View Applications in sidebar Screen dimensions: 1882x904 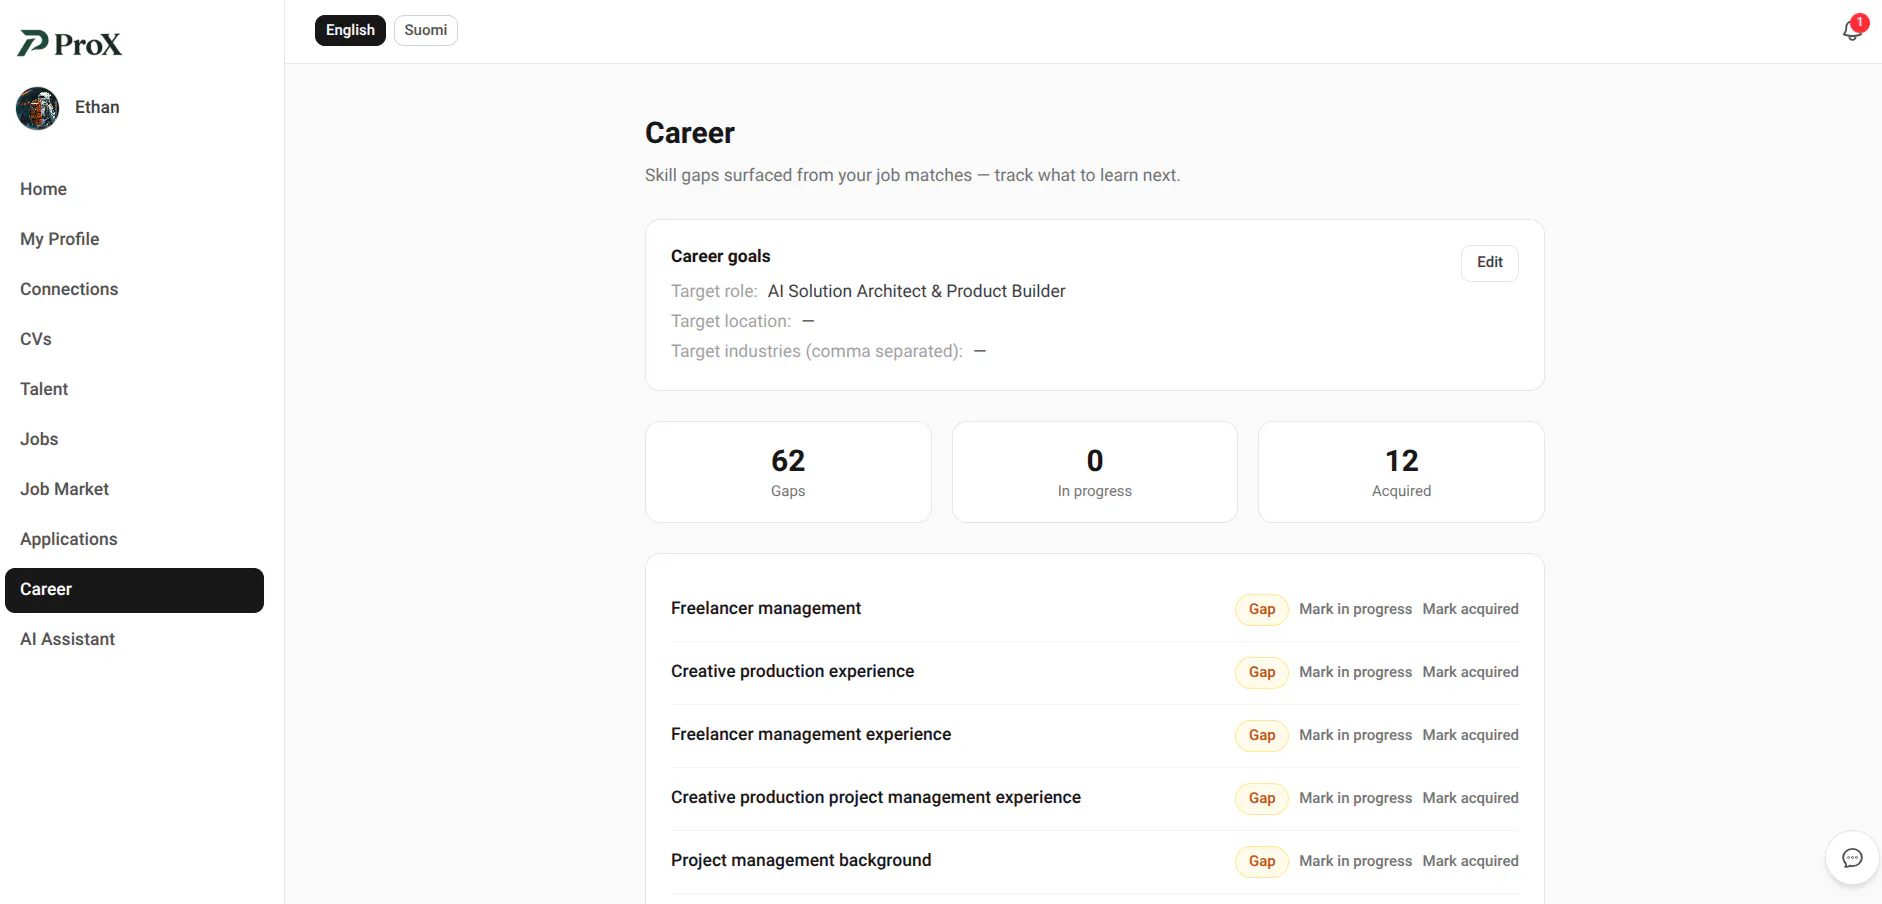(x=134, y=539)
